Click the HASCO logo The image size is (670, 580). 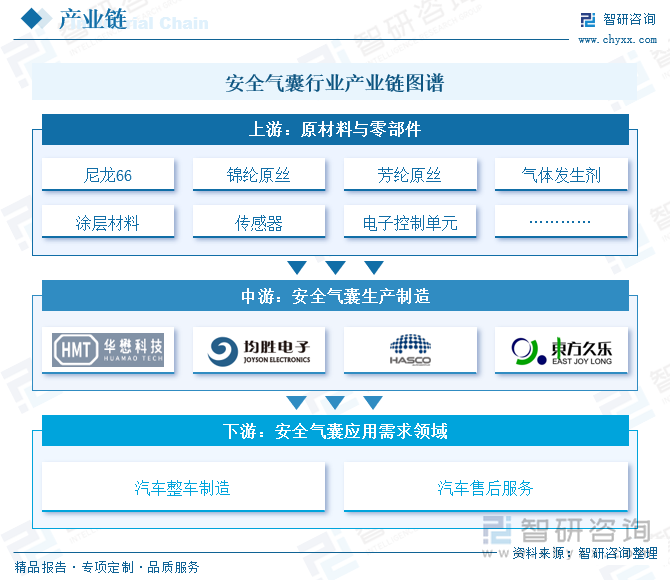[x=410, y=350]
